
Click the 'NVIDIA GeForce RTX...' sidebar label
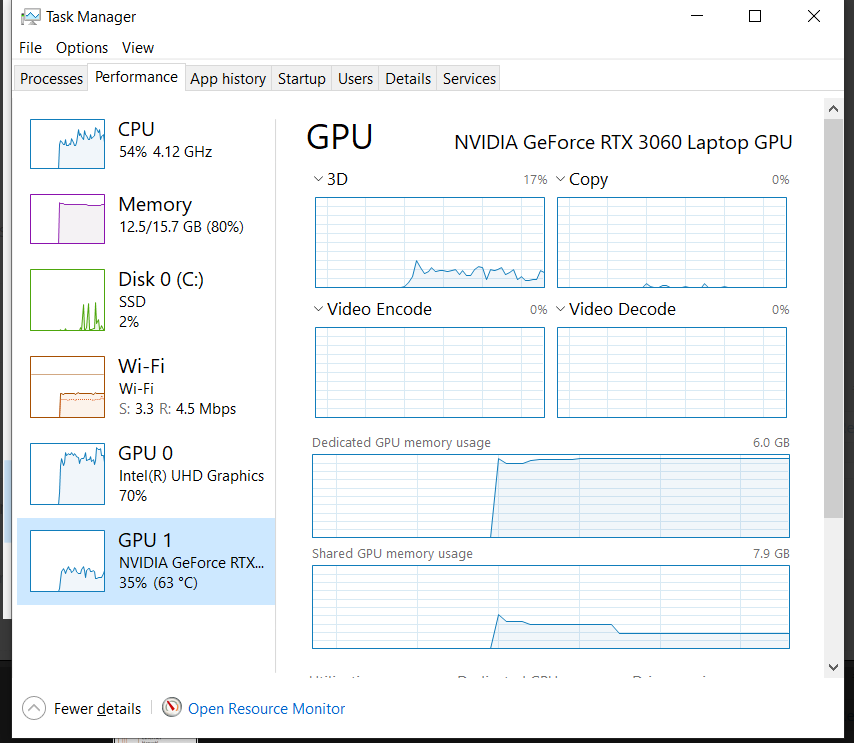(191, 563)
